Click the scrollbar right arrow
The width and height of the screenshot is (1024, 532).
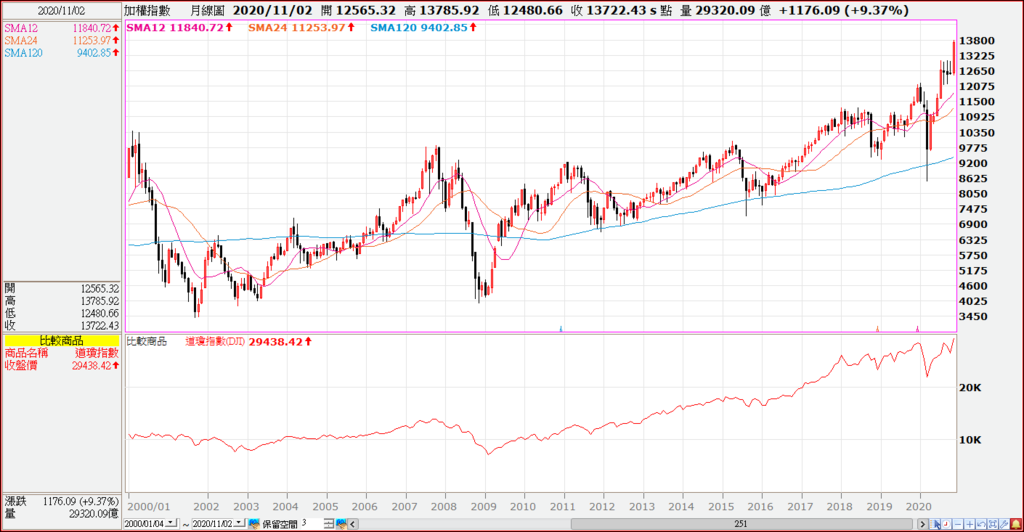point(923,524)
